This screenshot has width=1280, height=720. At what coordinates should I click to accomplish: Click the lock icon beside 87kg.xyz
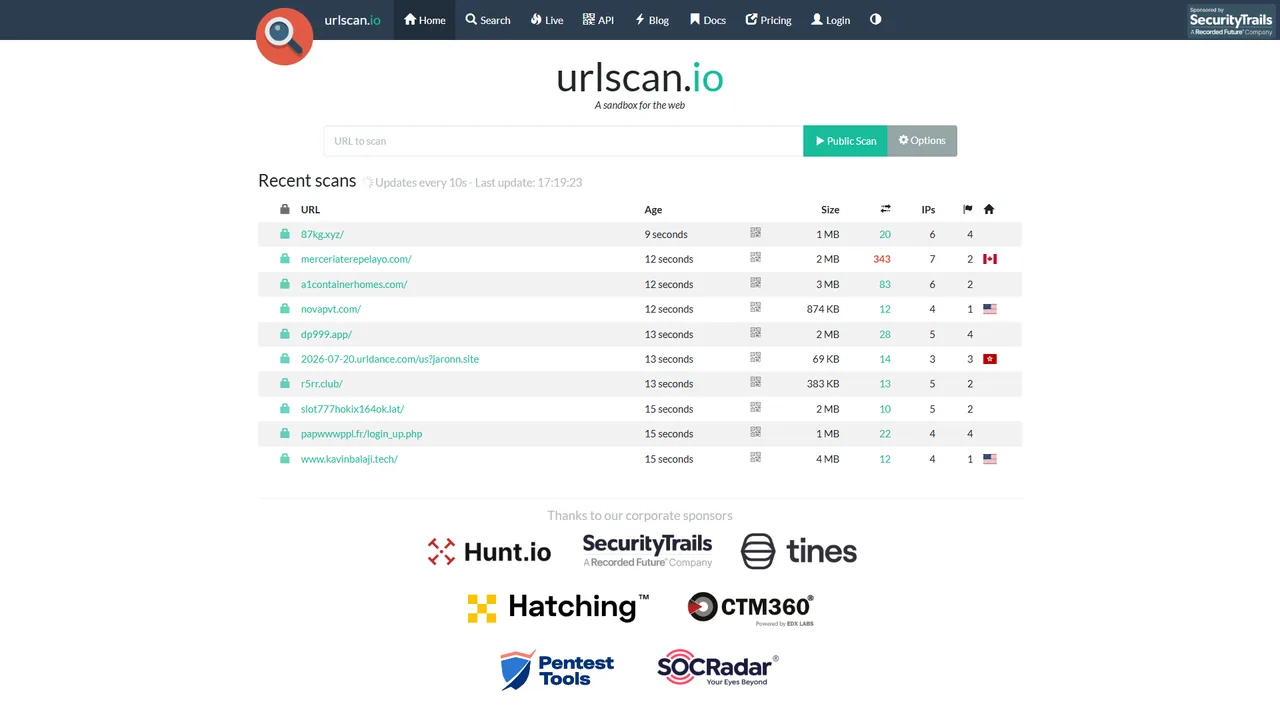coord(285,233)
